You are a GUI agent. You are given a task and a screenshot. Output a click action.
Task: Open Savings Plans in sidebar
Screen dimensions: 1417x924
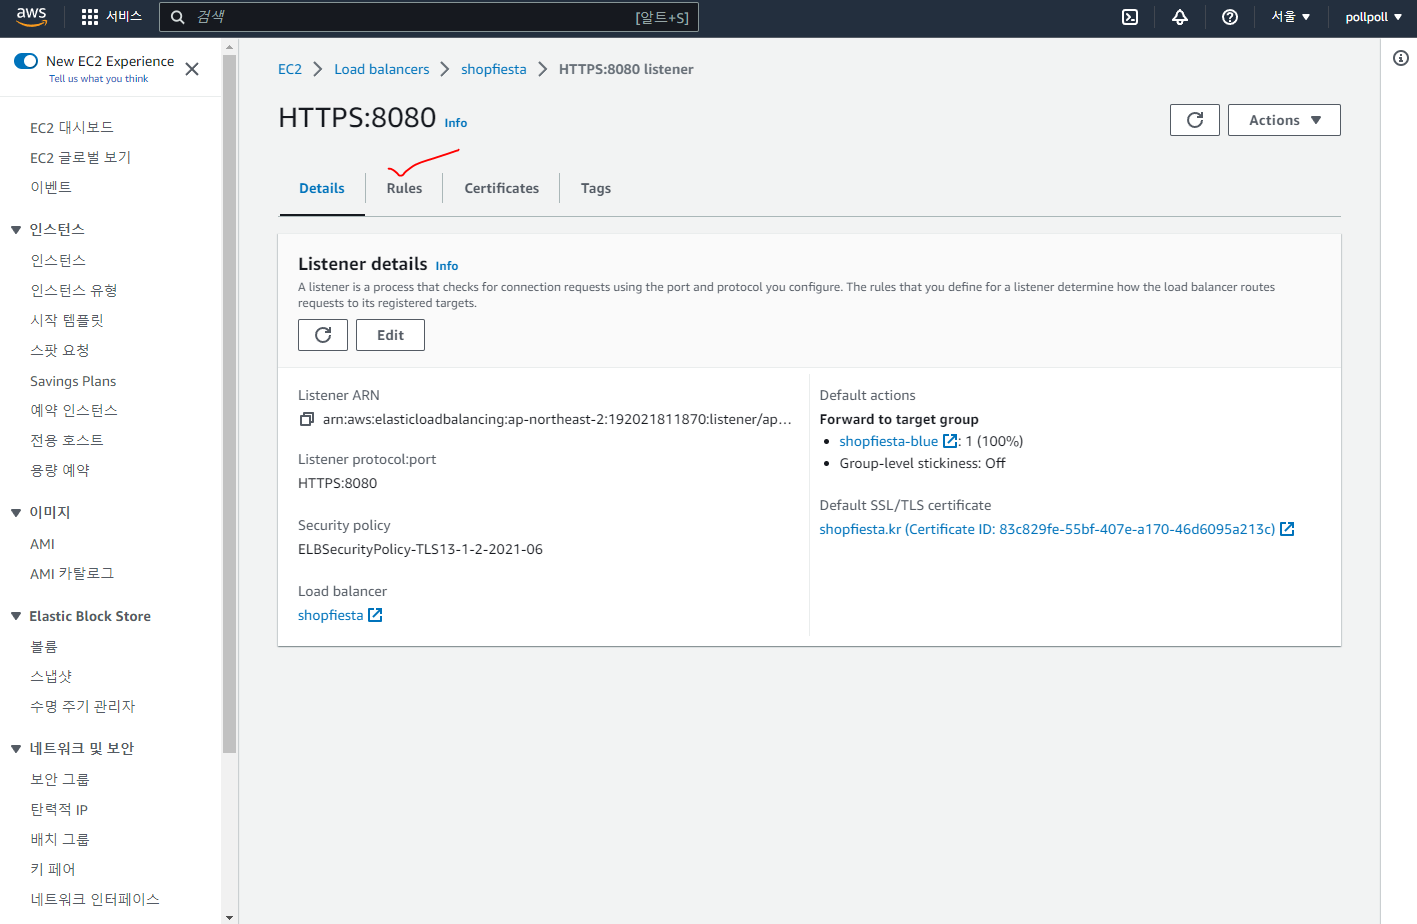click(73, 381)
